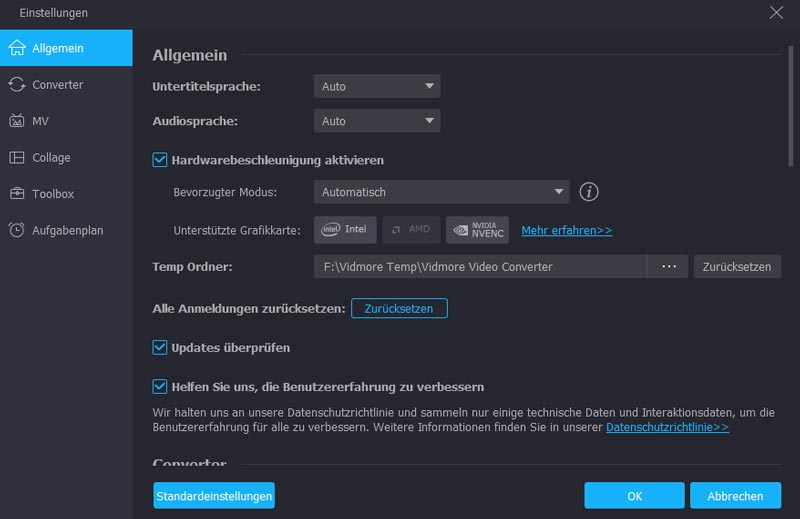The height and width of the screenshot is (519, 800).
Task: Click the NVIDIA NVENC graphics badge
Action: click(x=477, y=230)
